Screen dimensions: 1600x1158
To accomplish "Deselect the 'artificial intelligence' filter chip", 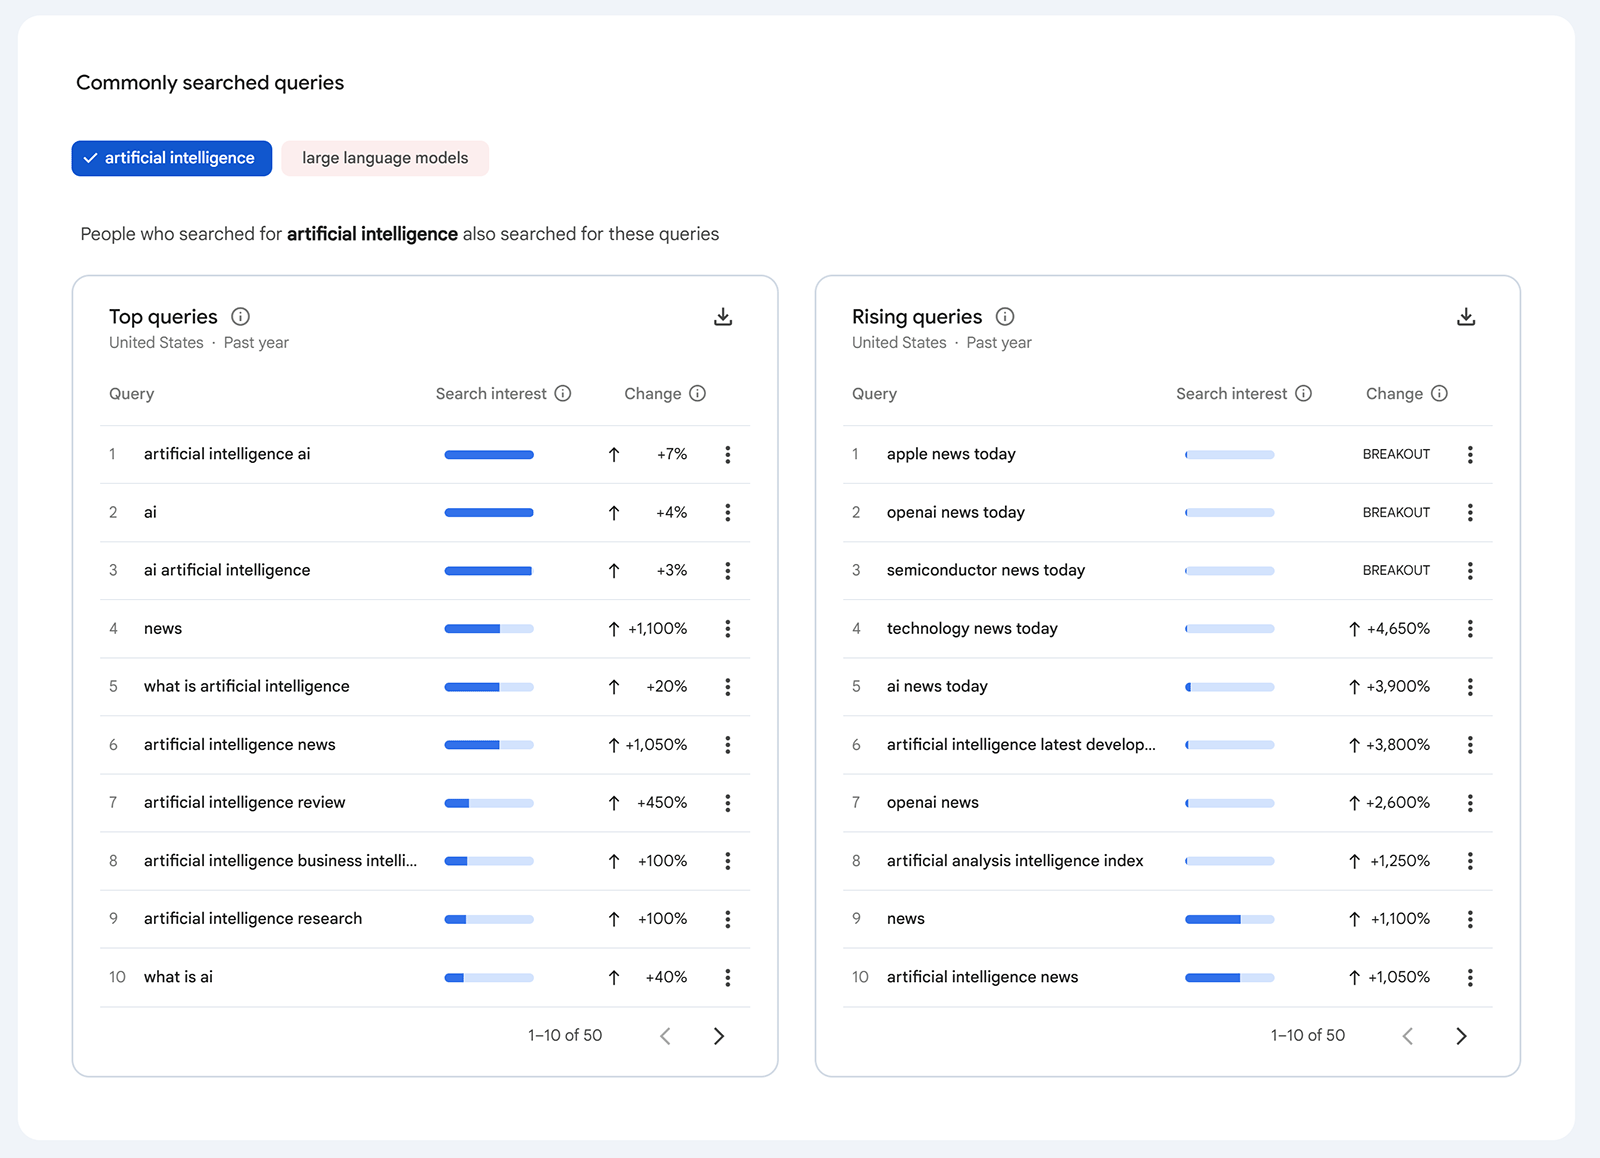I will coord(171,158).
